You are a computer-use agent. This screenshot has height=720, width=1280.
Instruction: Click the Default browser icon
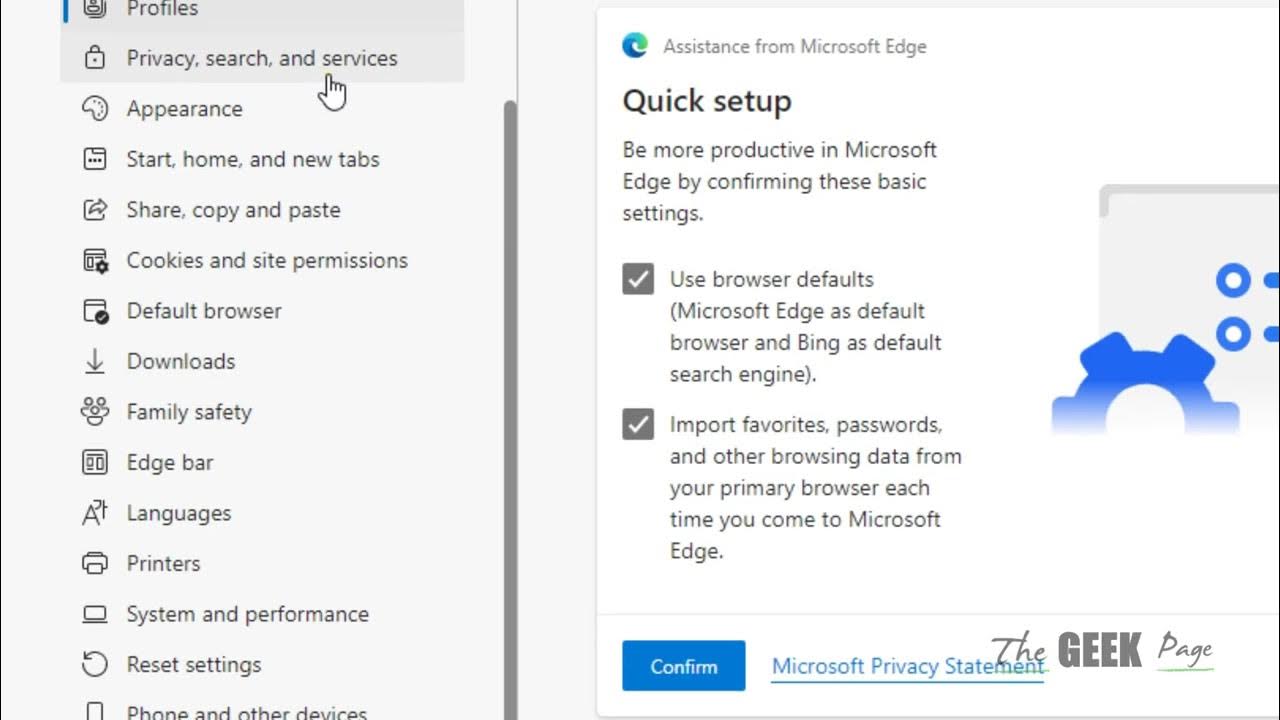[95, 311]
